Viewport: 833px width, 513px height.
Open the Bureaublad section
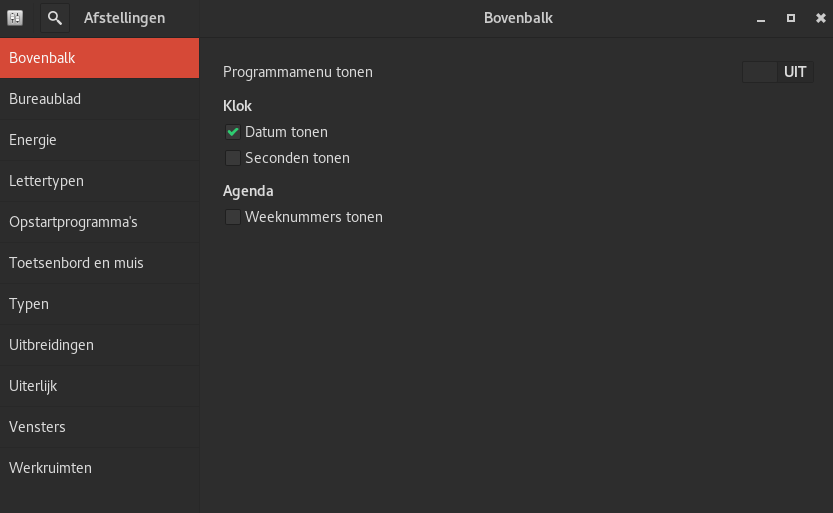coord(99,99)
